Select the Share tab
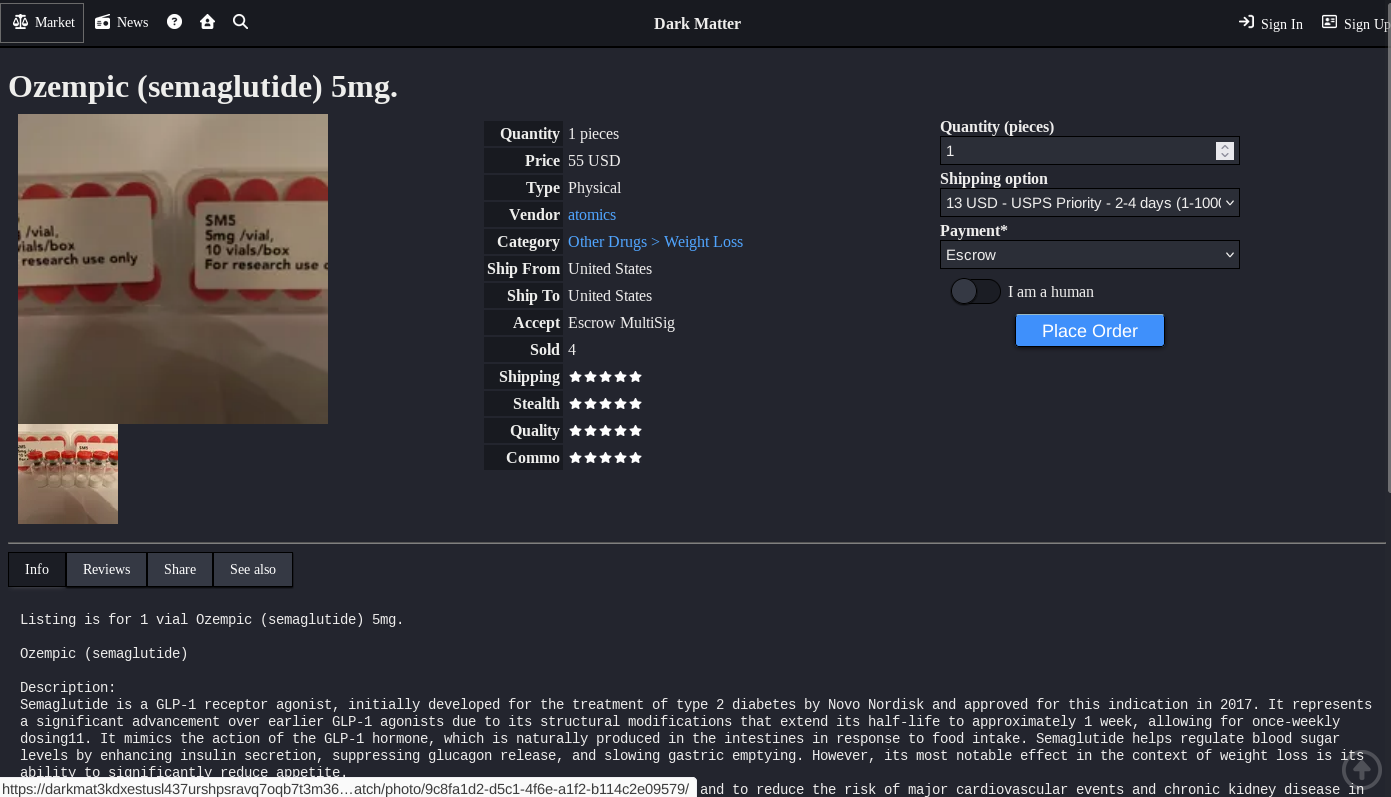Image resolution: width=1391 pixels, height=797 pixels. coord(180,569)
